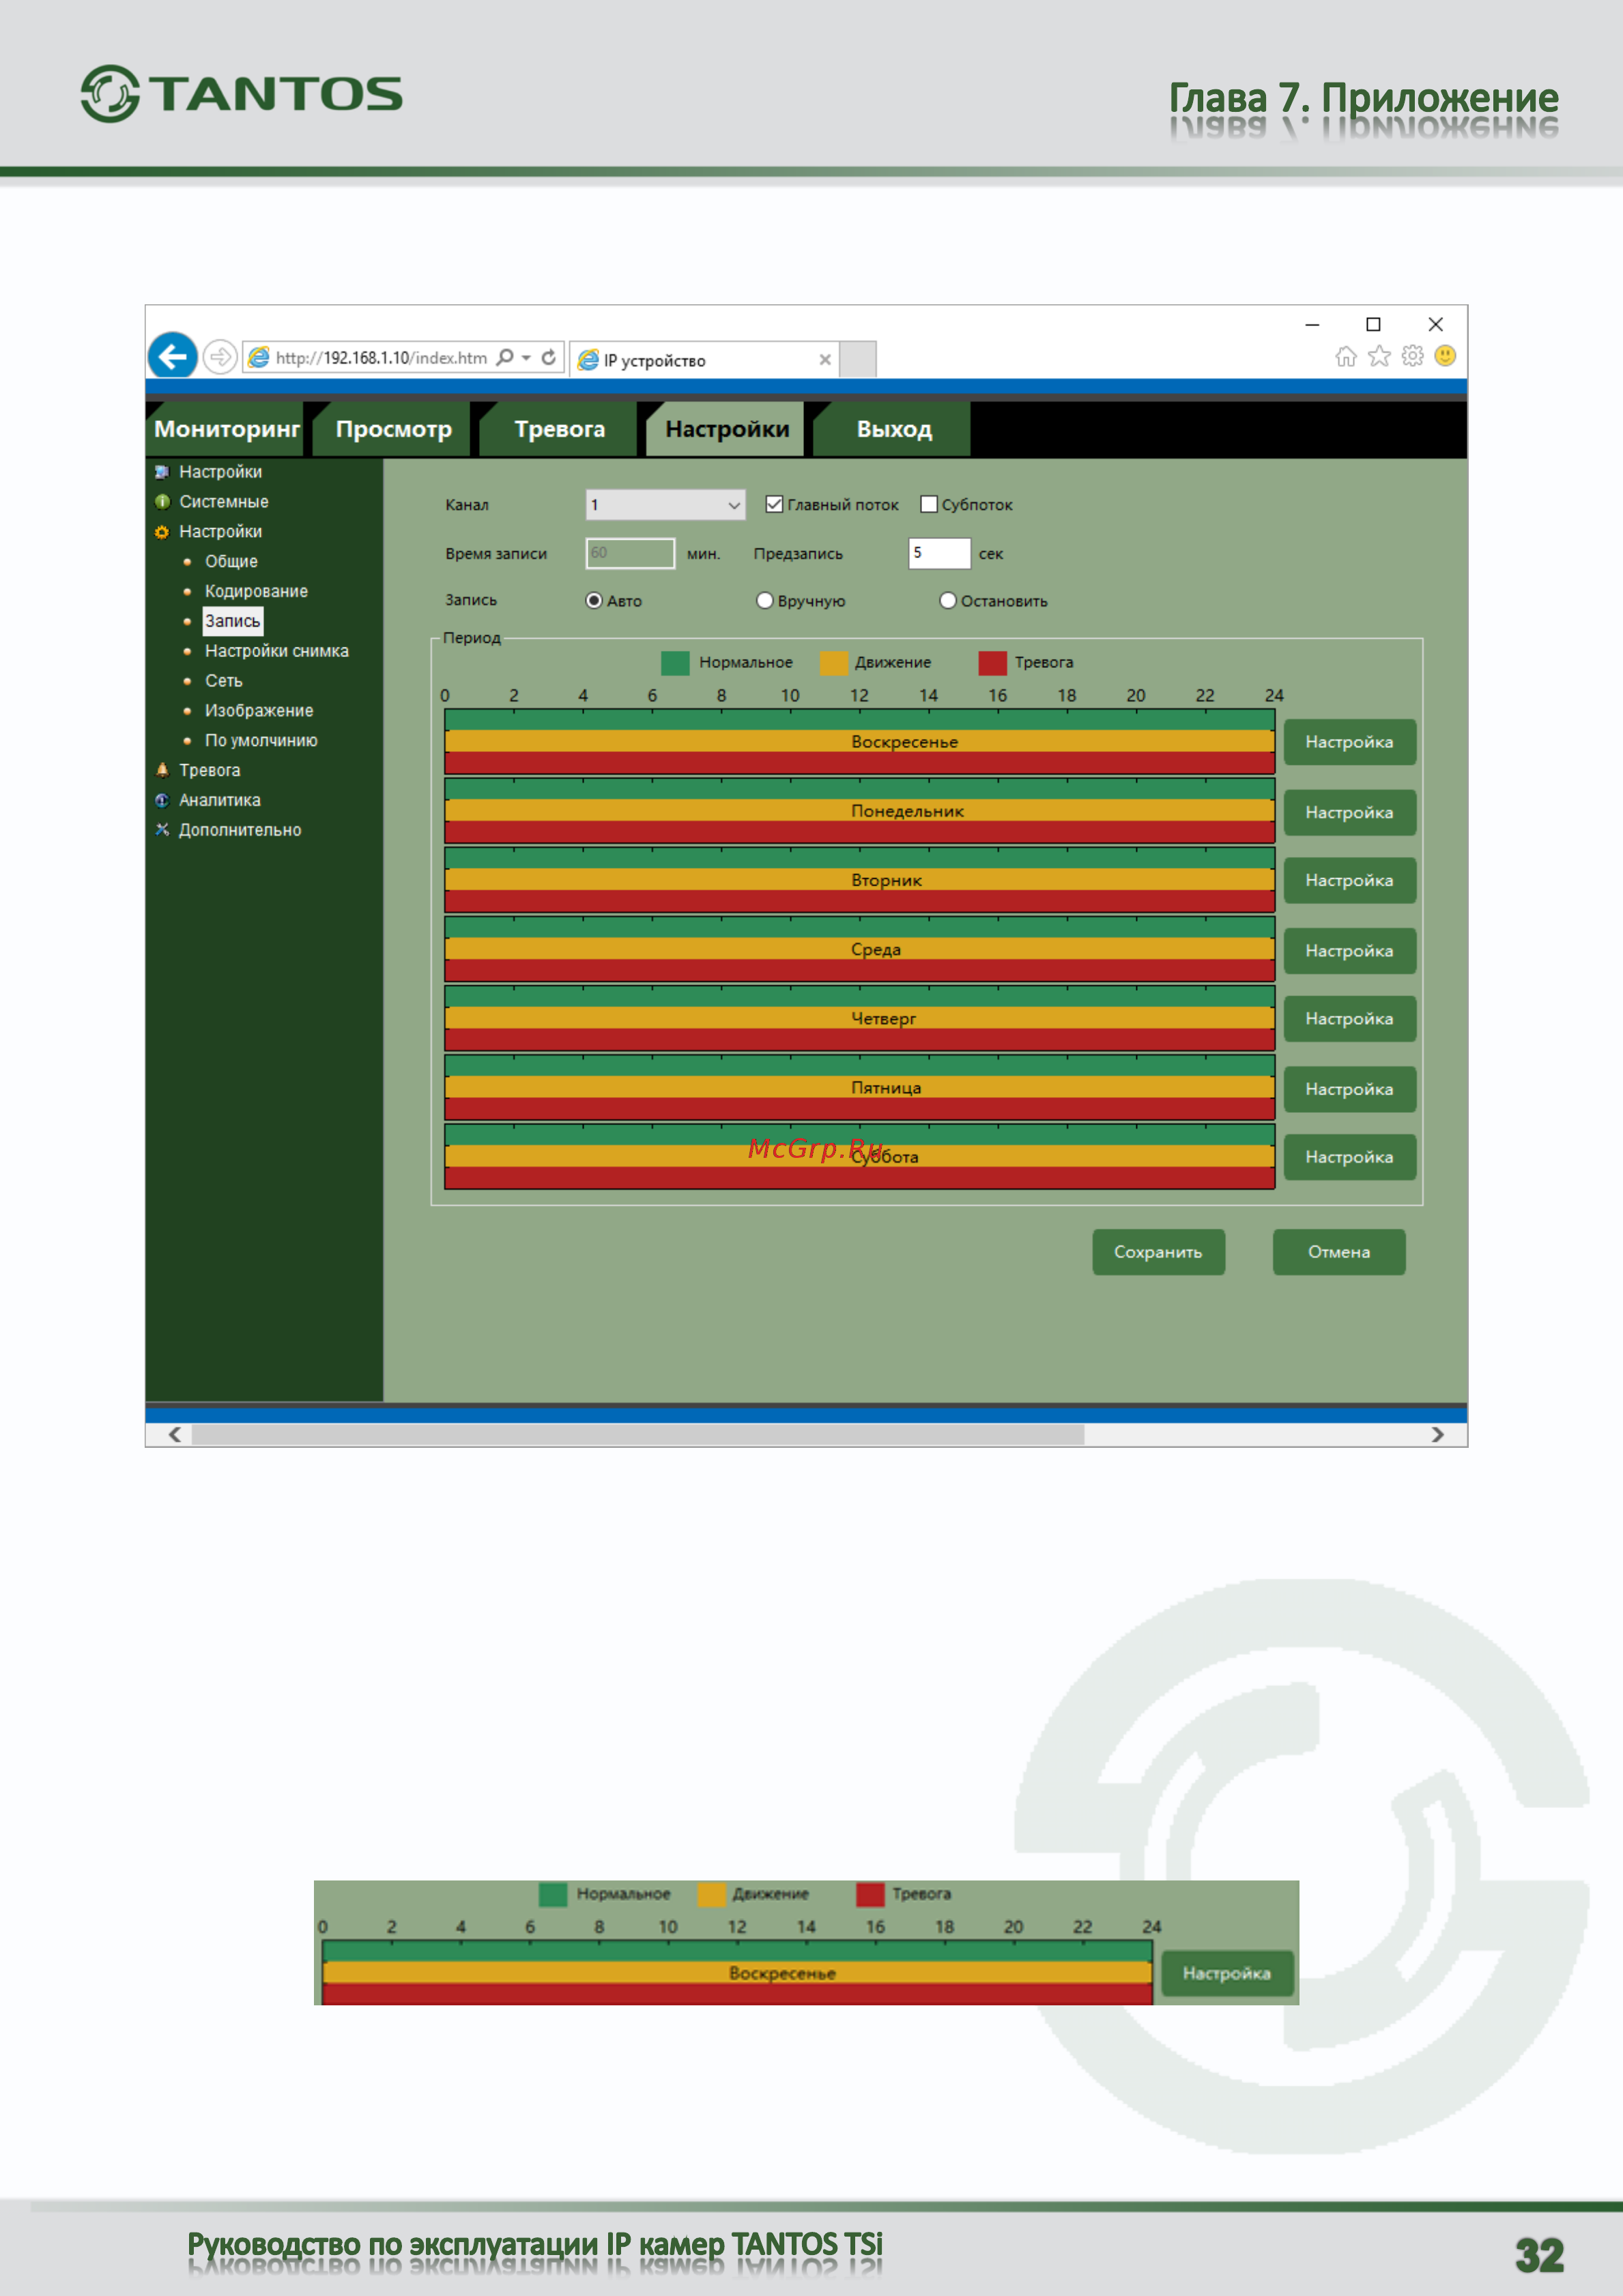The width and height of the screenshot is (1623, 2296).
Task: Click the Системные info icon
Action: (x=162, y=502)
